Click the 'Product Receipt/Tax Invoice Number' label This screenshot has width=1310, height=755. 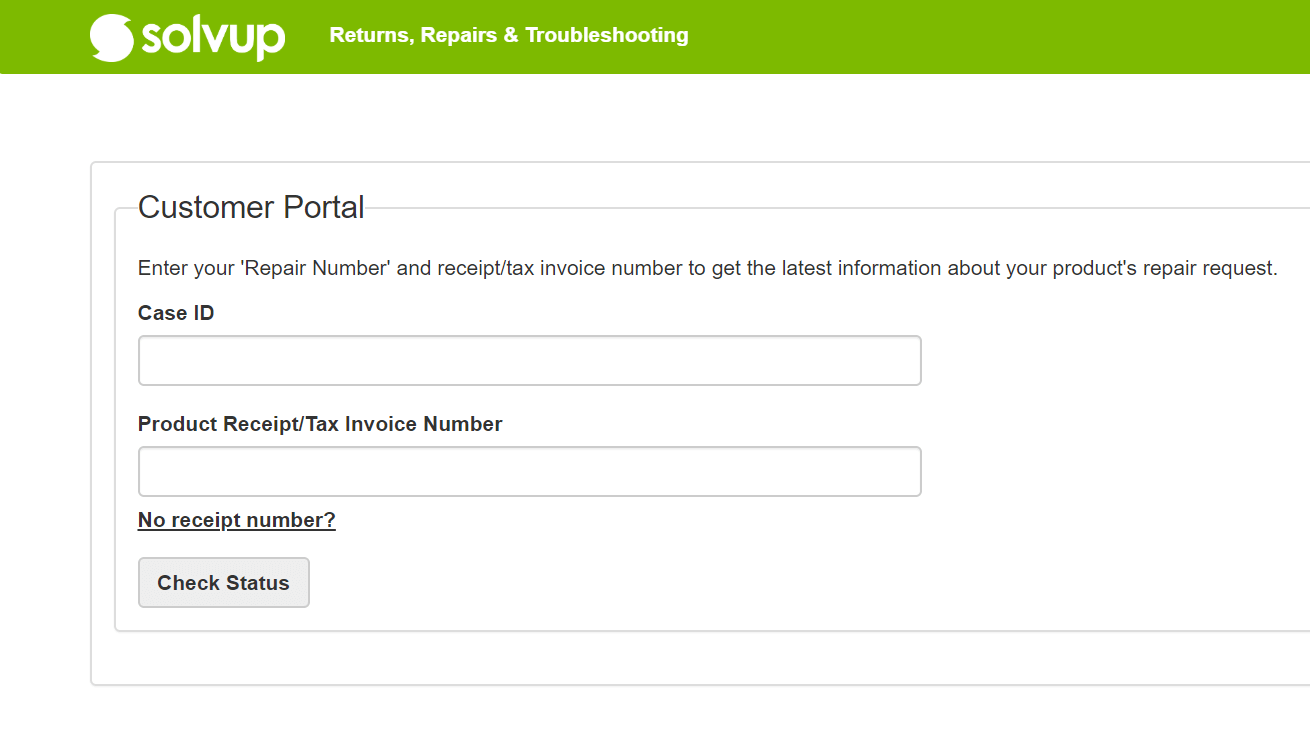[320, 424]
